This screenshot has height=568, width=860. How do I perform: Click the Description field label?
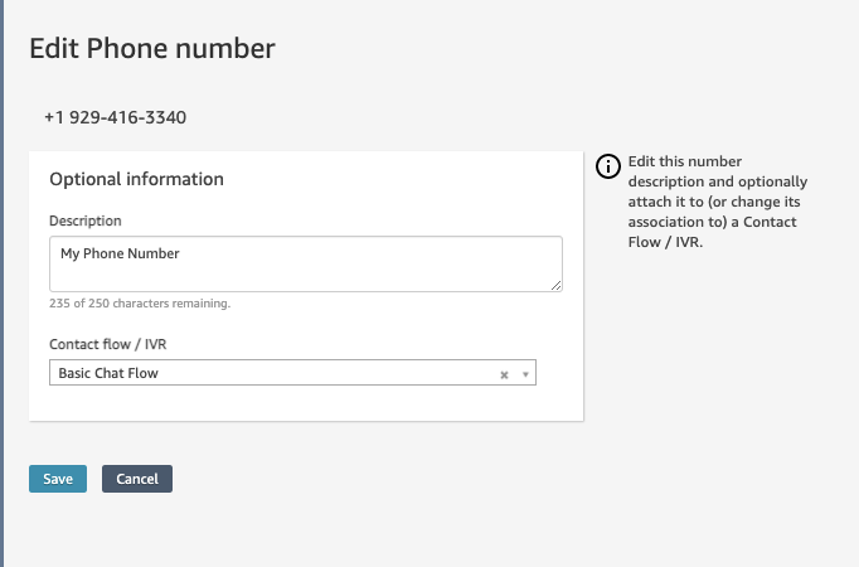[86, 221]
